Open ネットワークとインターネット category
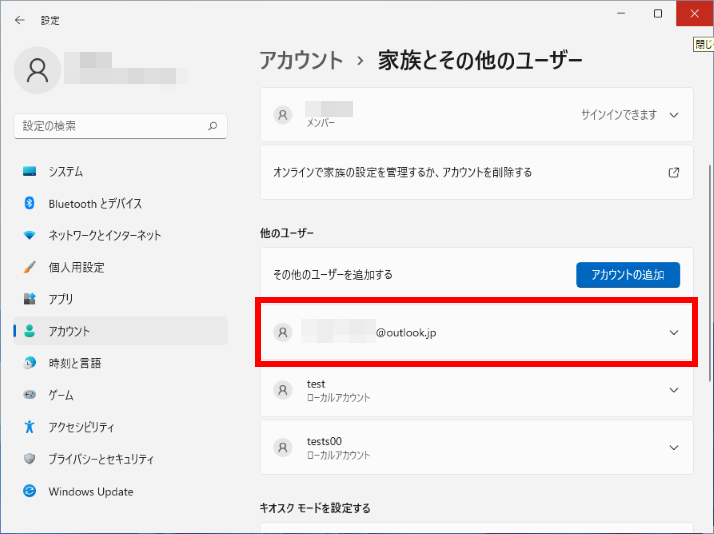The width and height of the screenshot is (714, 534). click(x=121, y=235)
